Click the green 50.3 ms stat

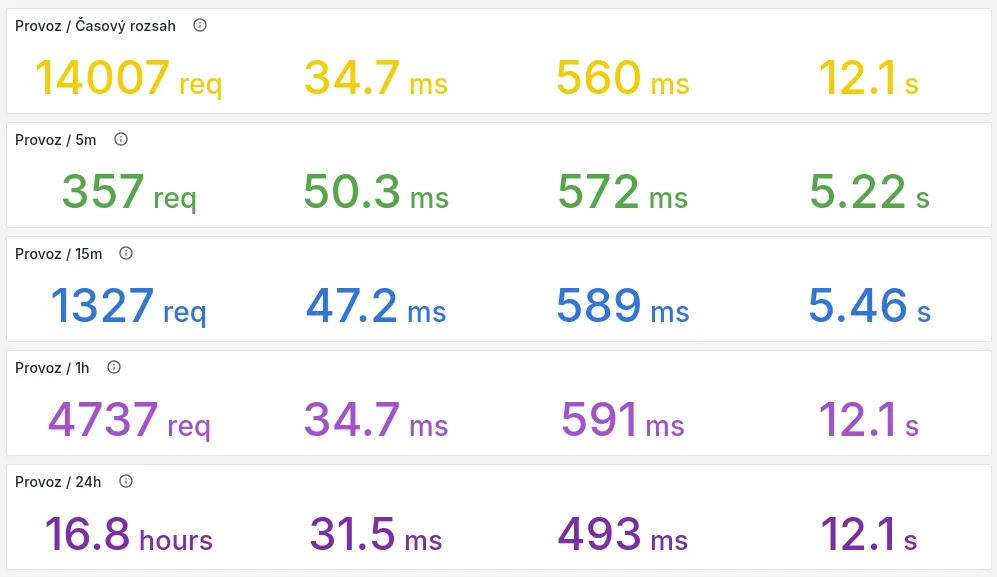pyautogui.click(x=376, y=192)
